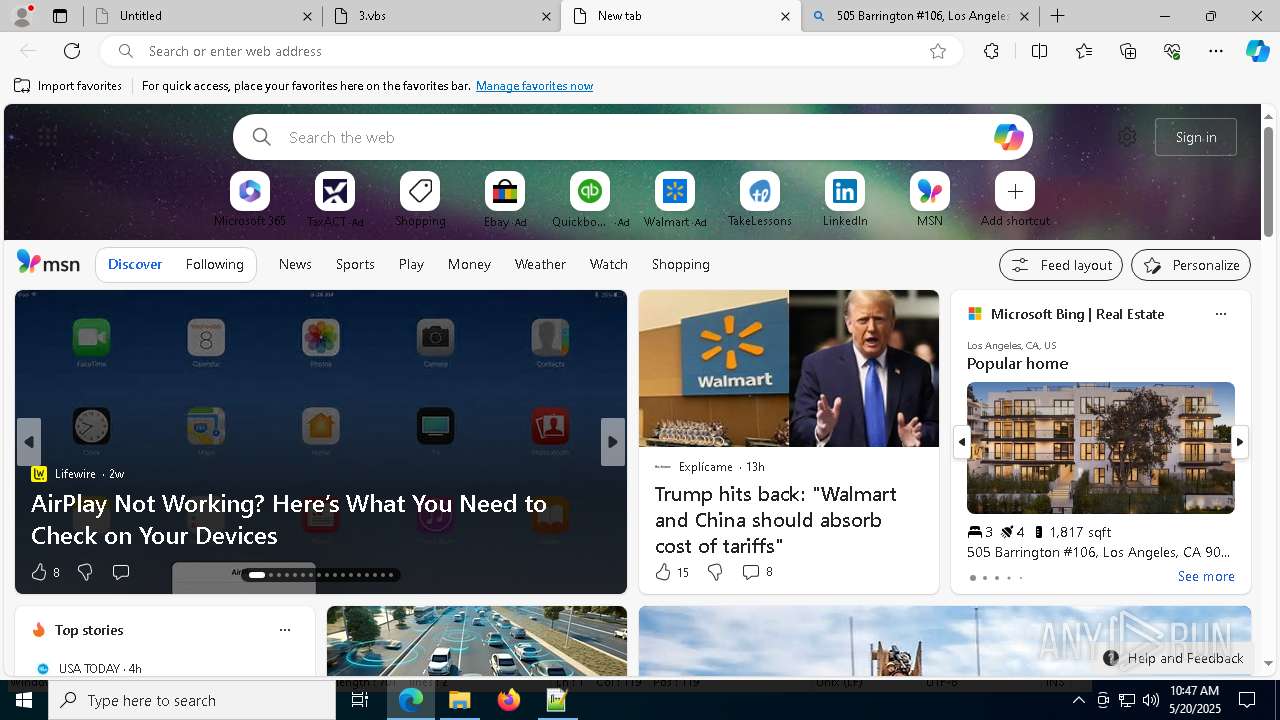Open the Sports section

(355, 265)
